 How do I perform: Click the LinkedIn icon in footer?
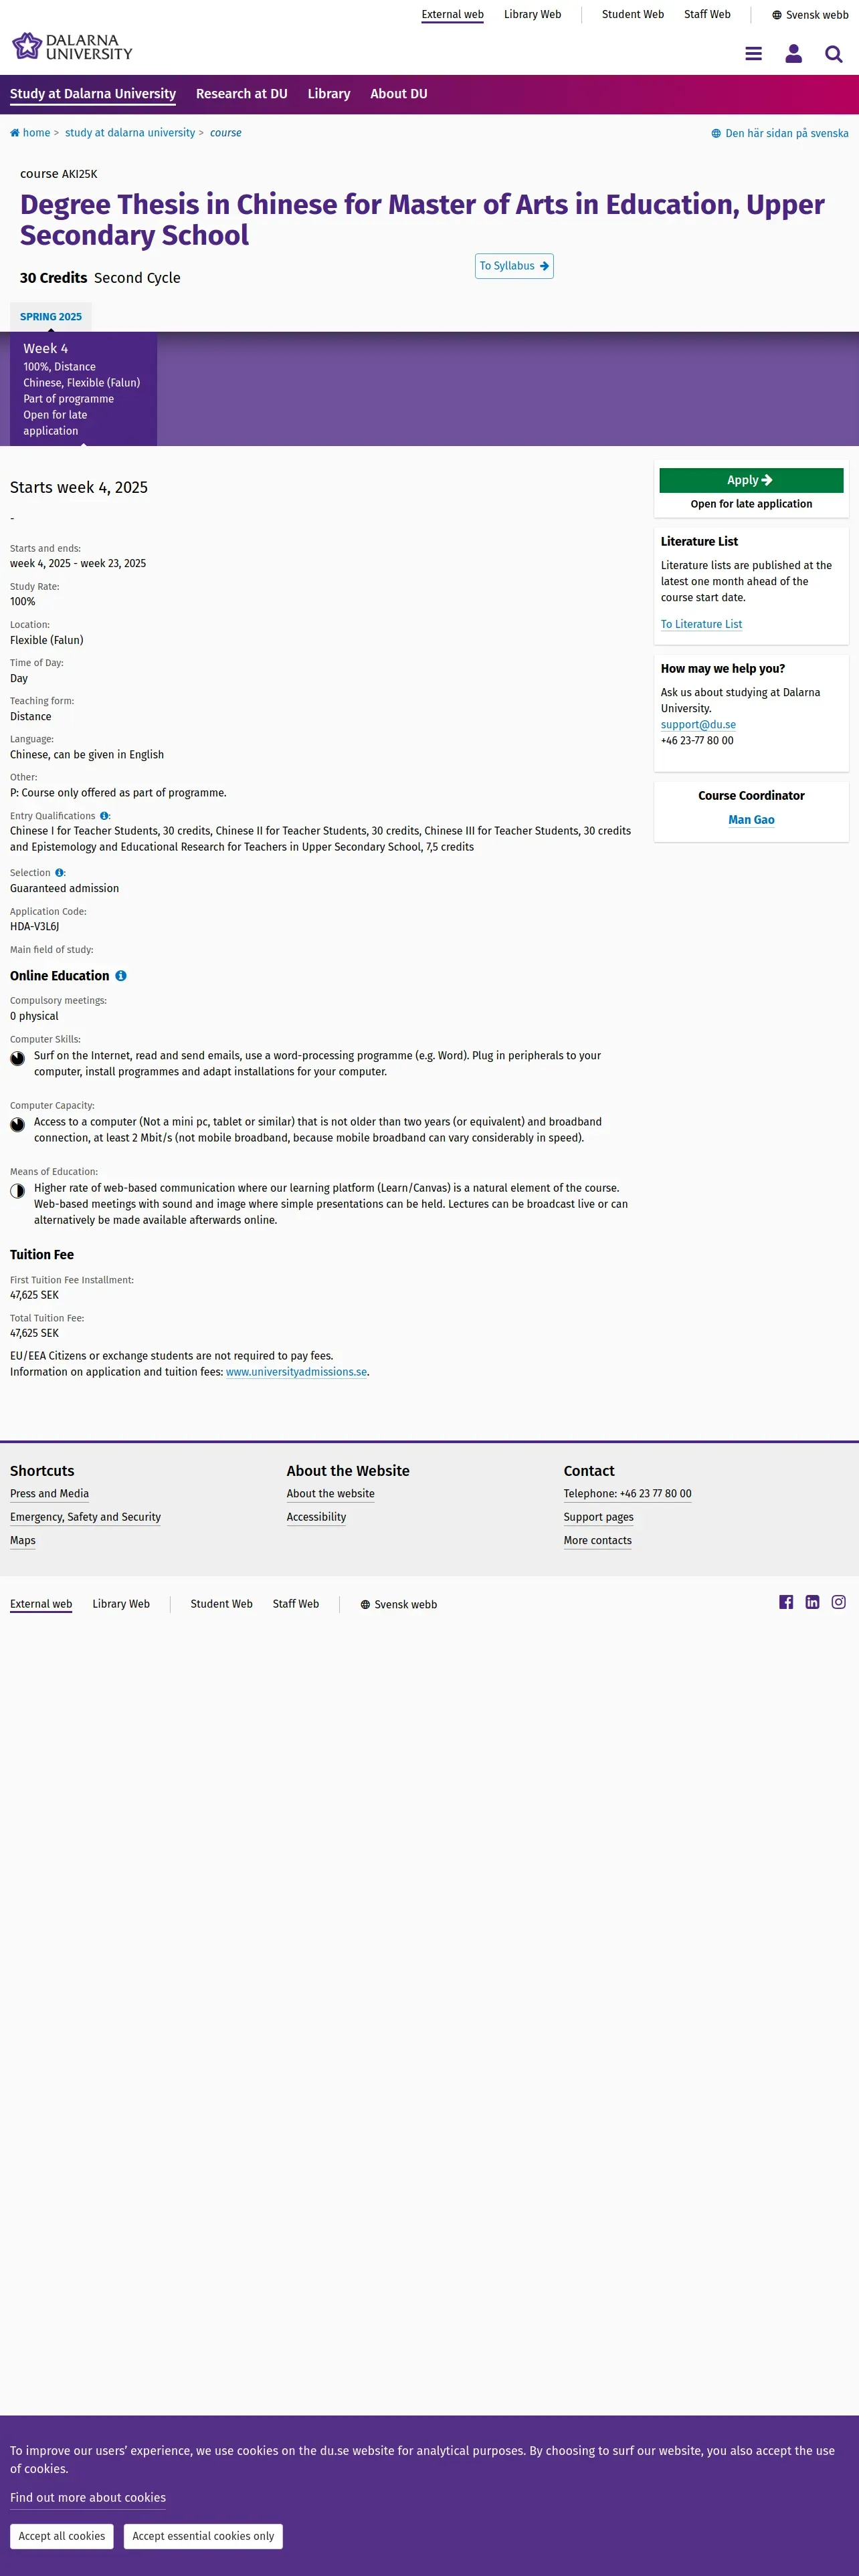812,1602
